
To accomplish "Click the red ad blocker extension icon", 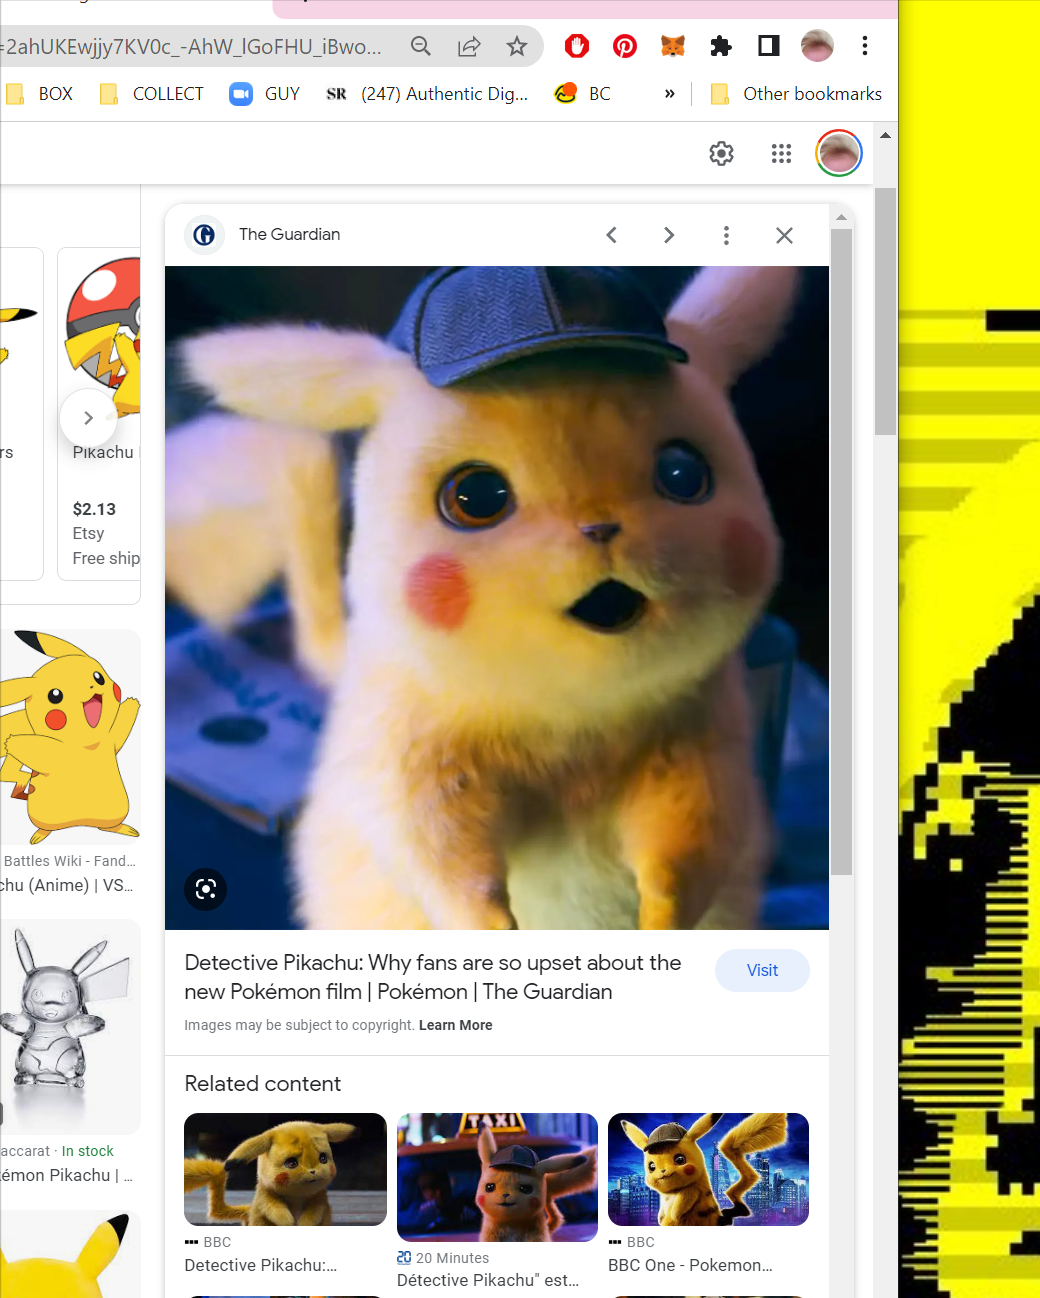I will coord(577,46).
